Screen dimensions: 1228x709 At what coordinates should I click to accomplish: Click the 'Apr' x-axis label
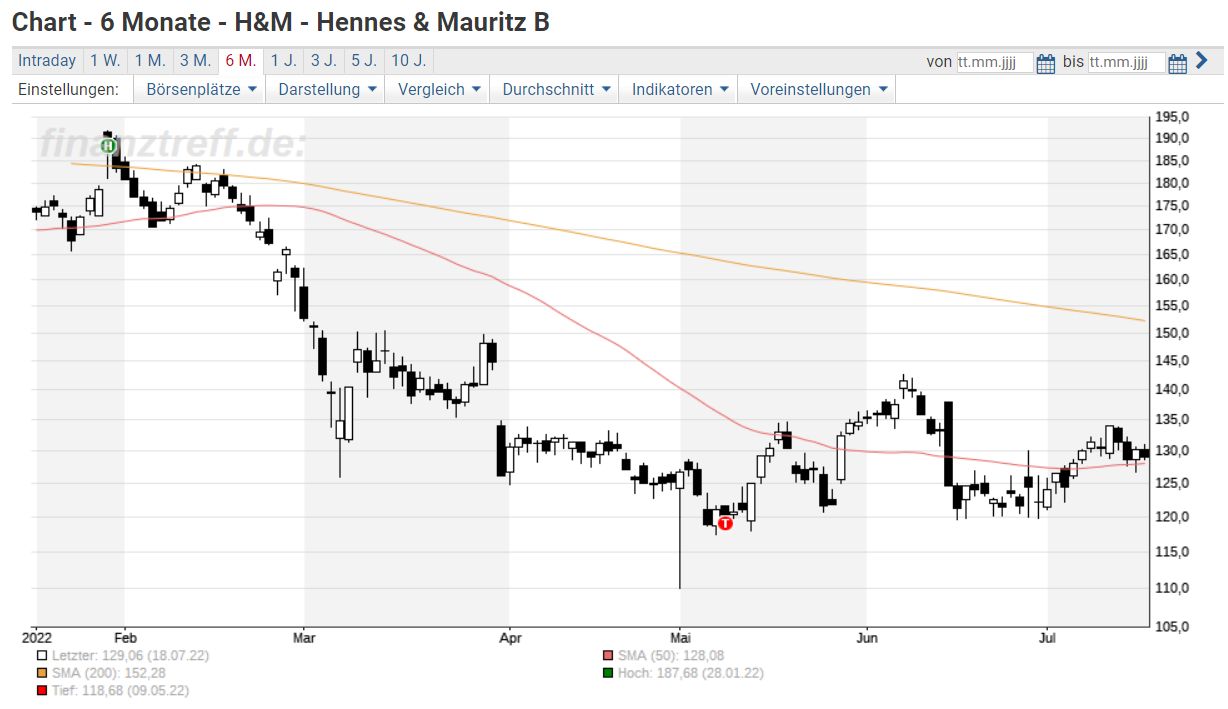click(x=510, y=636)
